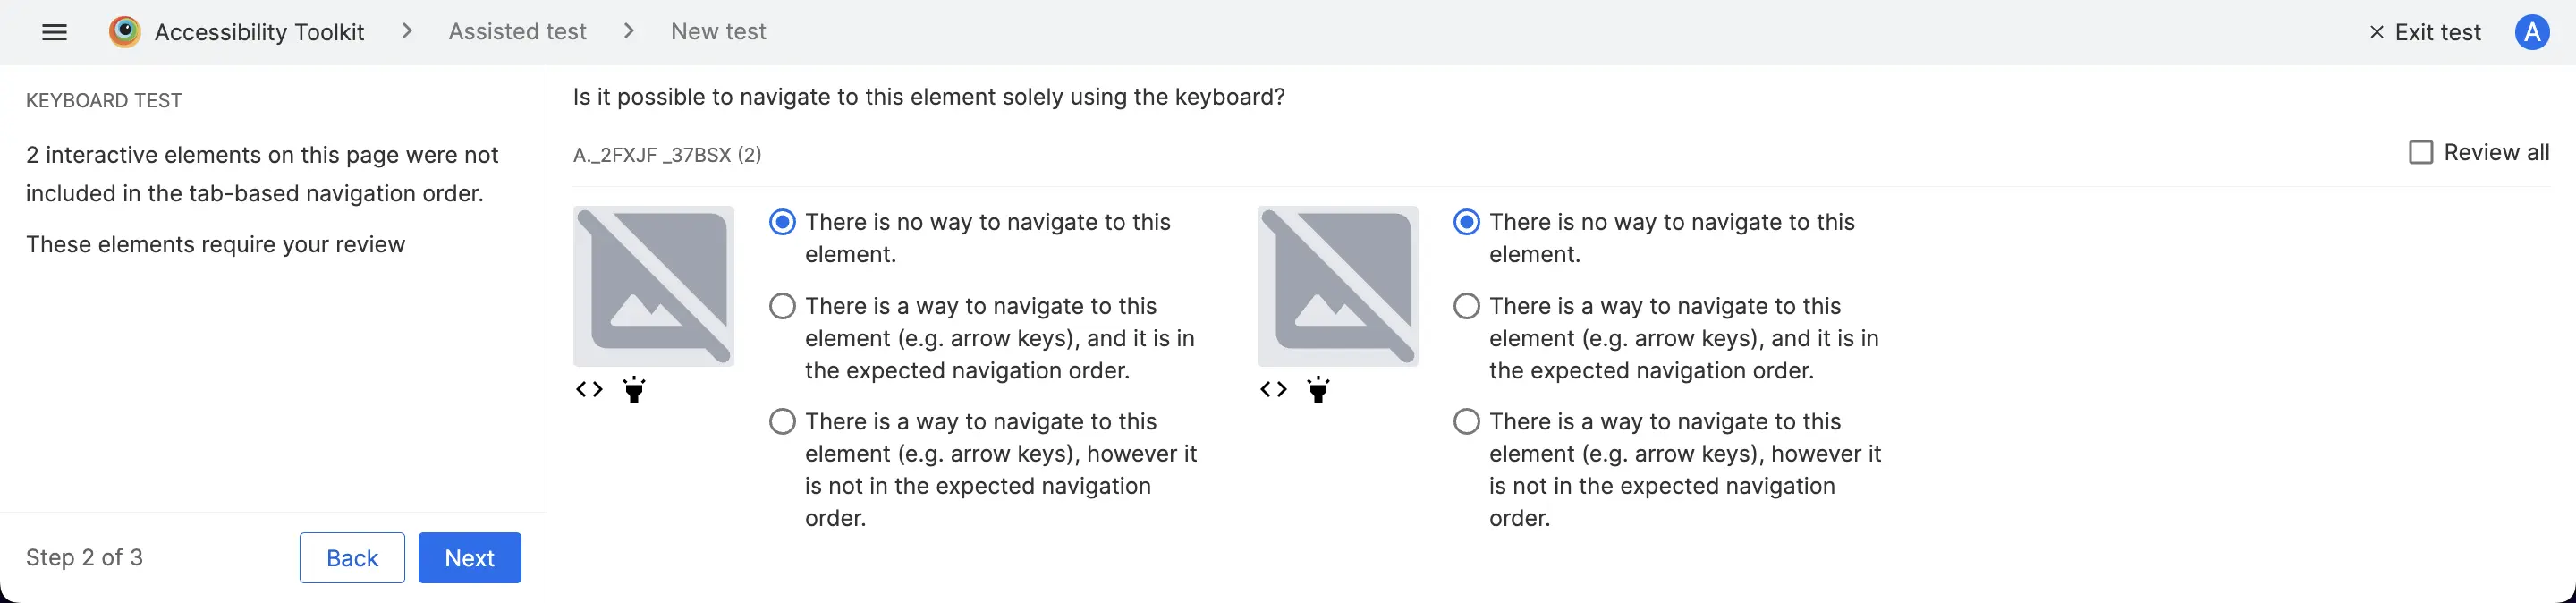Select "not in the expected order" for first element

(x=782, y=422)
